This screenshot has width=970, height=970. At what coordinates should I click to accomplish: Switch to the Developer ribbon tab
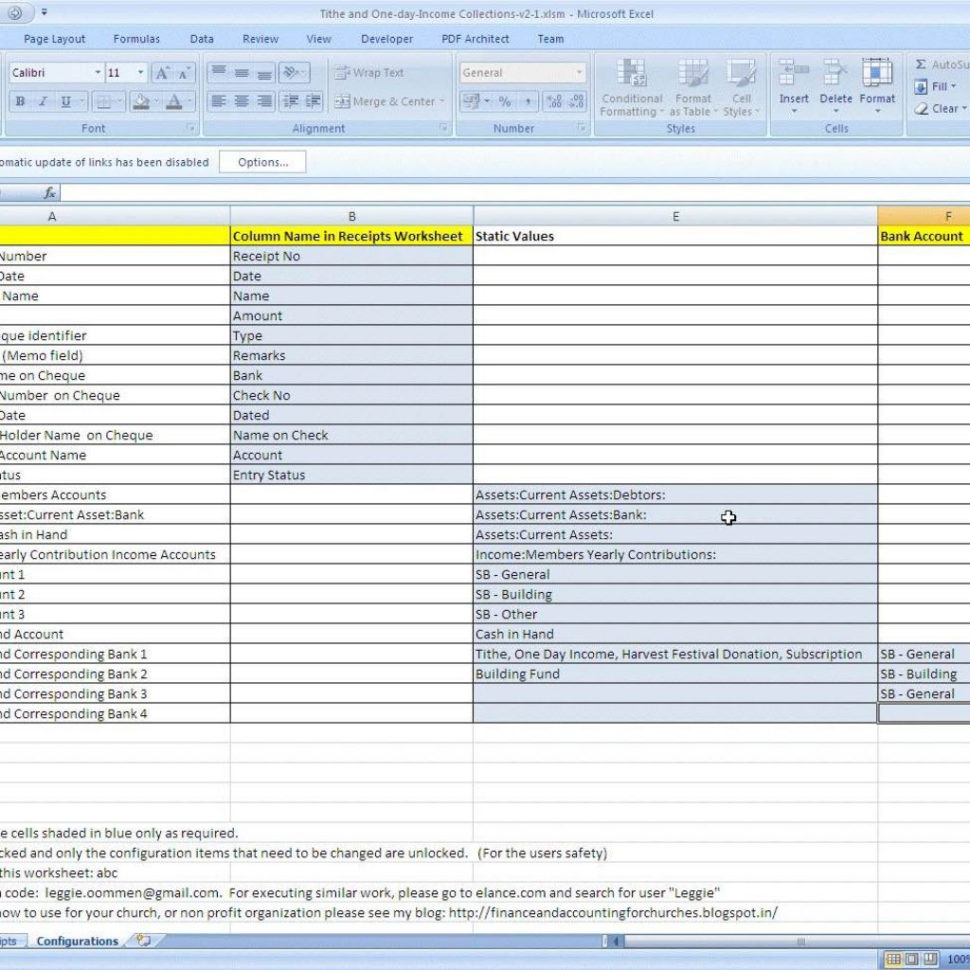[x=386, y=39]
